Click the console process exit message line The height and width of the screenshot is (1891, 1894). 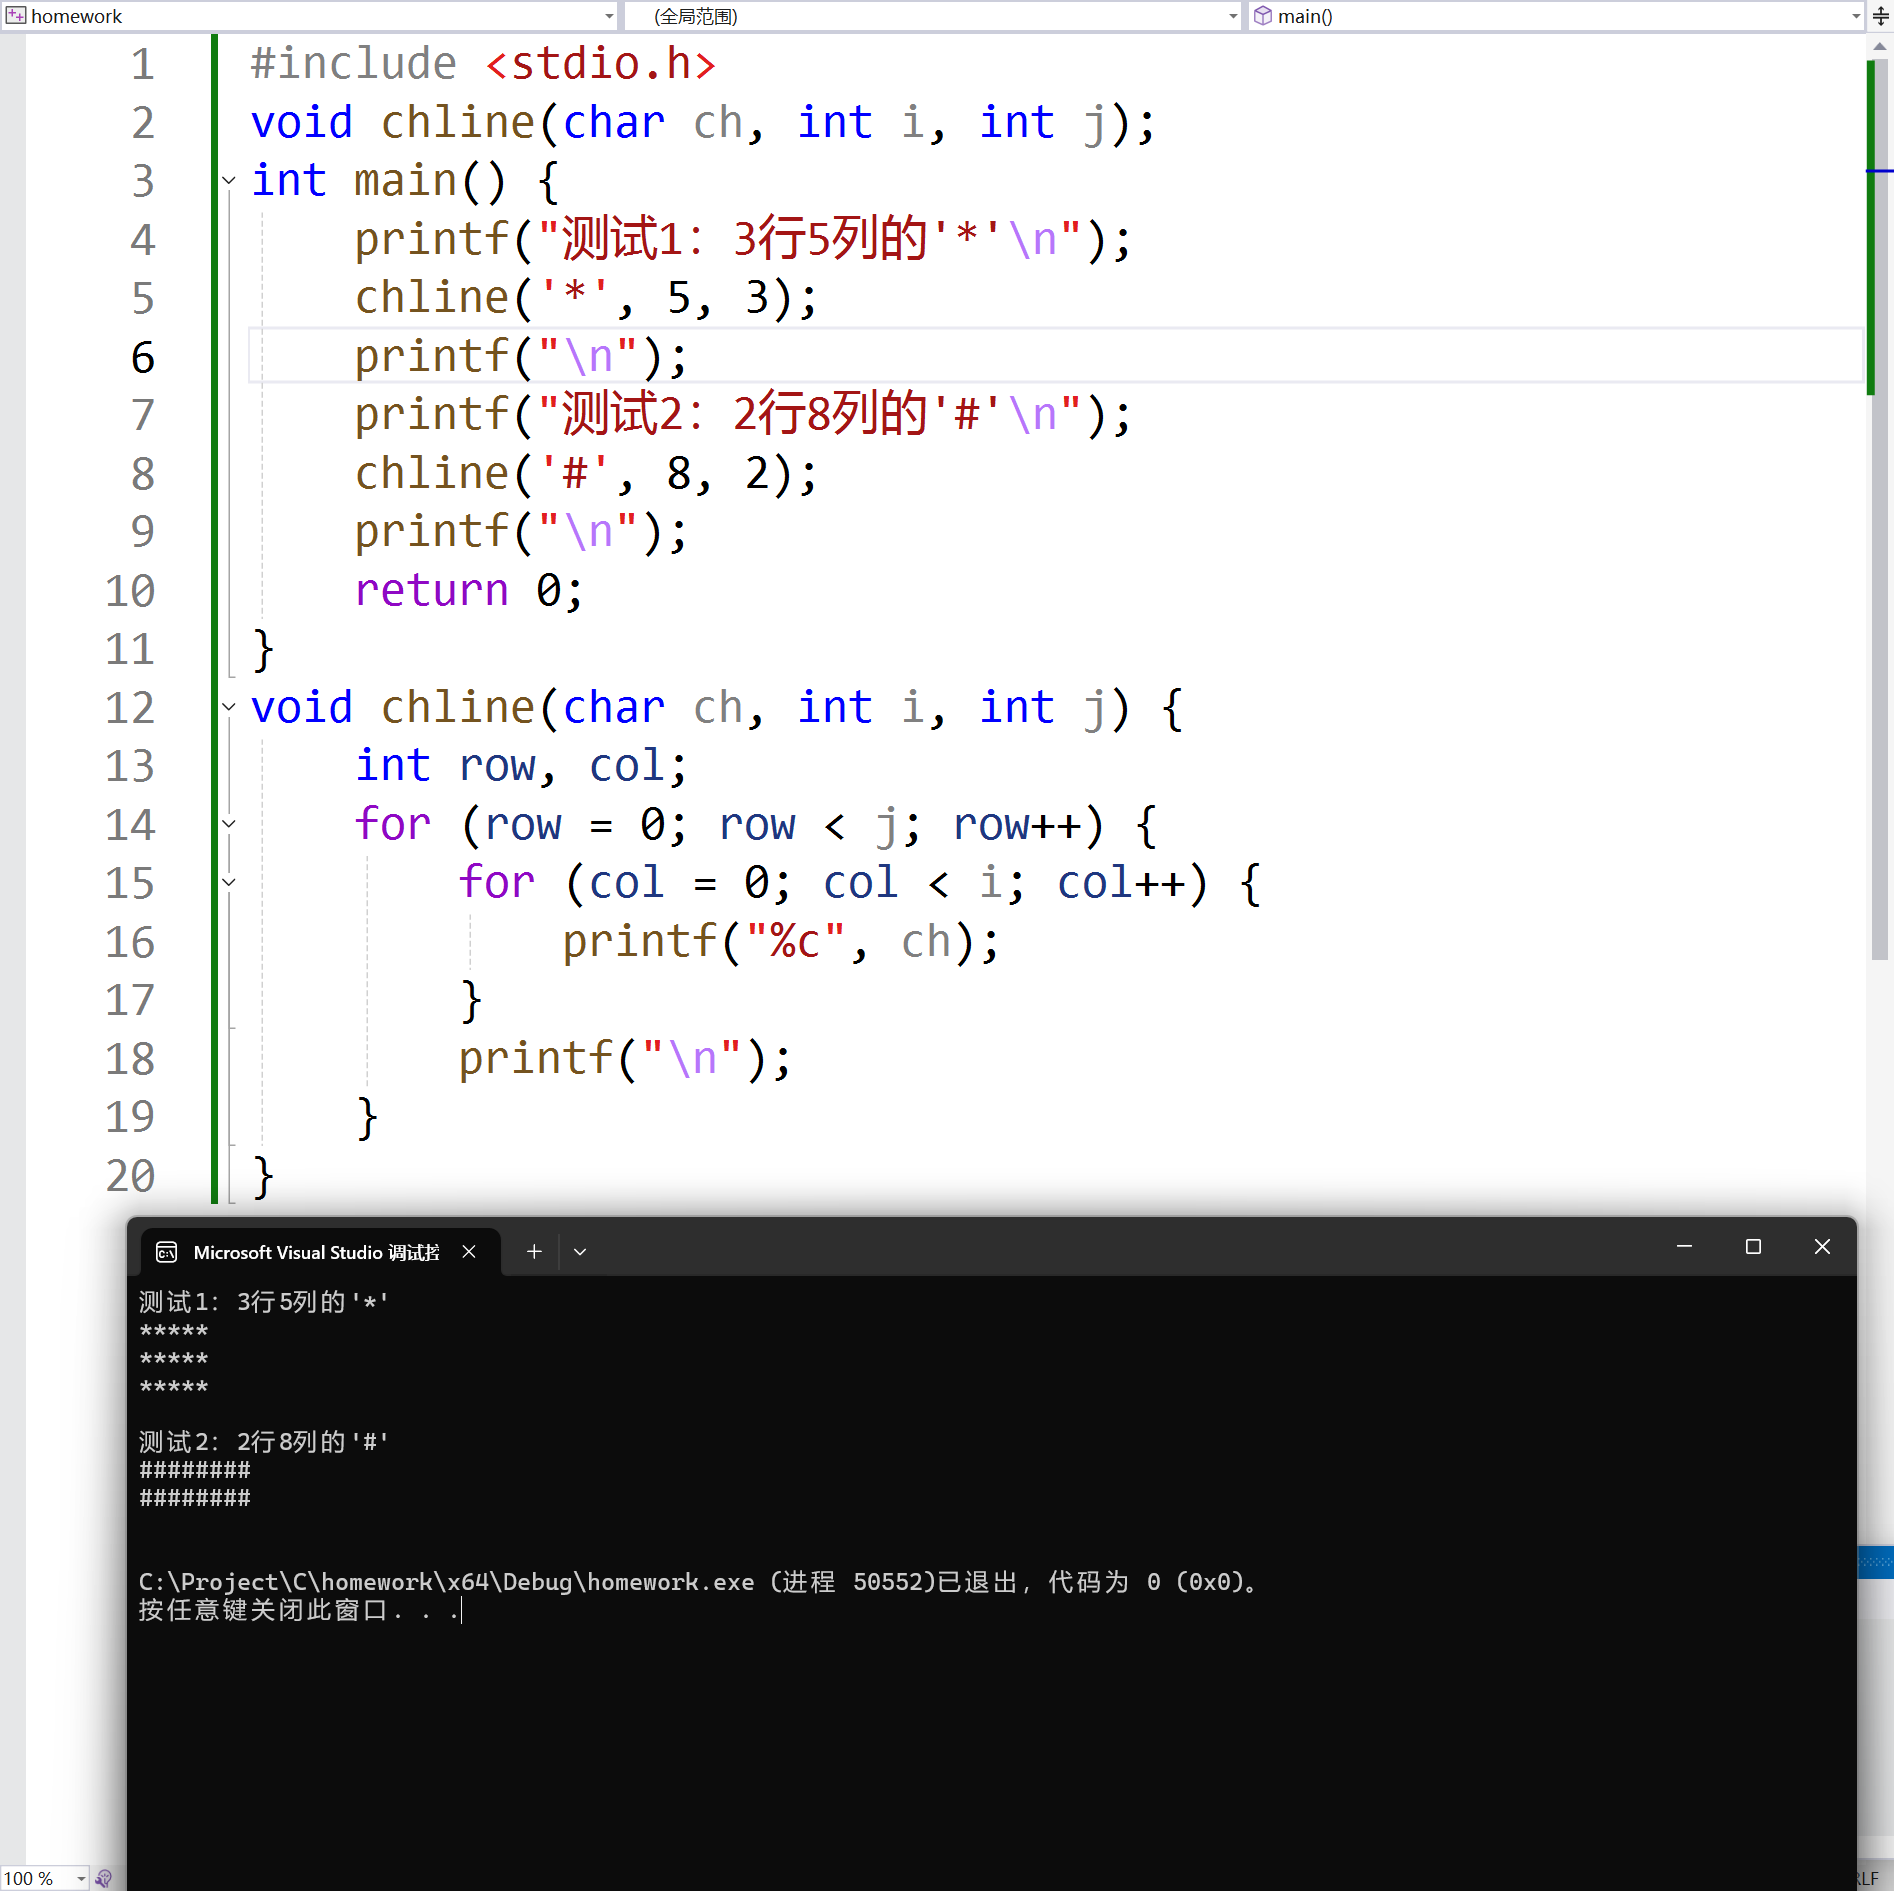coord(698,1582)
